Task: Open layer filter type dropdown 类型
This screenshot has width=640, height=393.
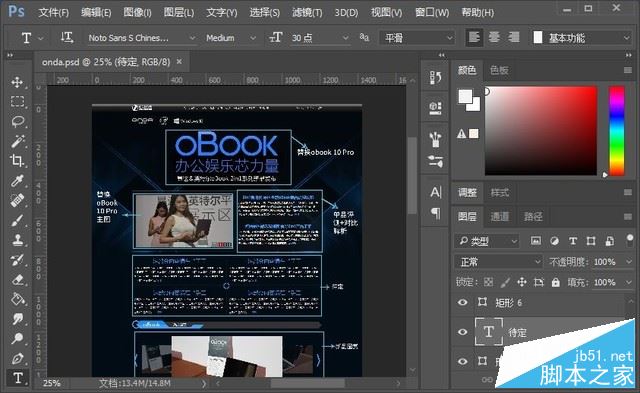Action: point(487,241)
